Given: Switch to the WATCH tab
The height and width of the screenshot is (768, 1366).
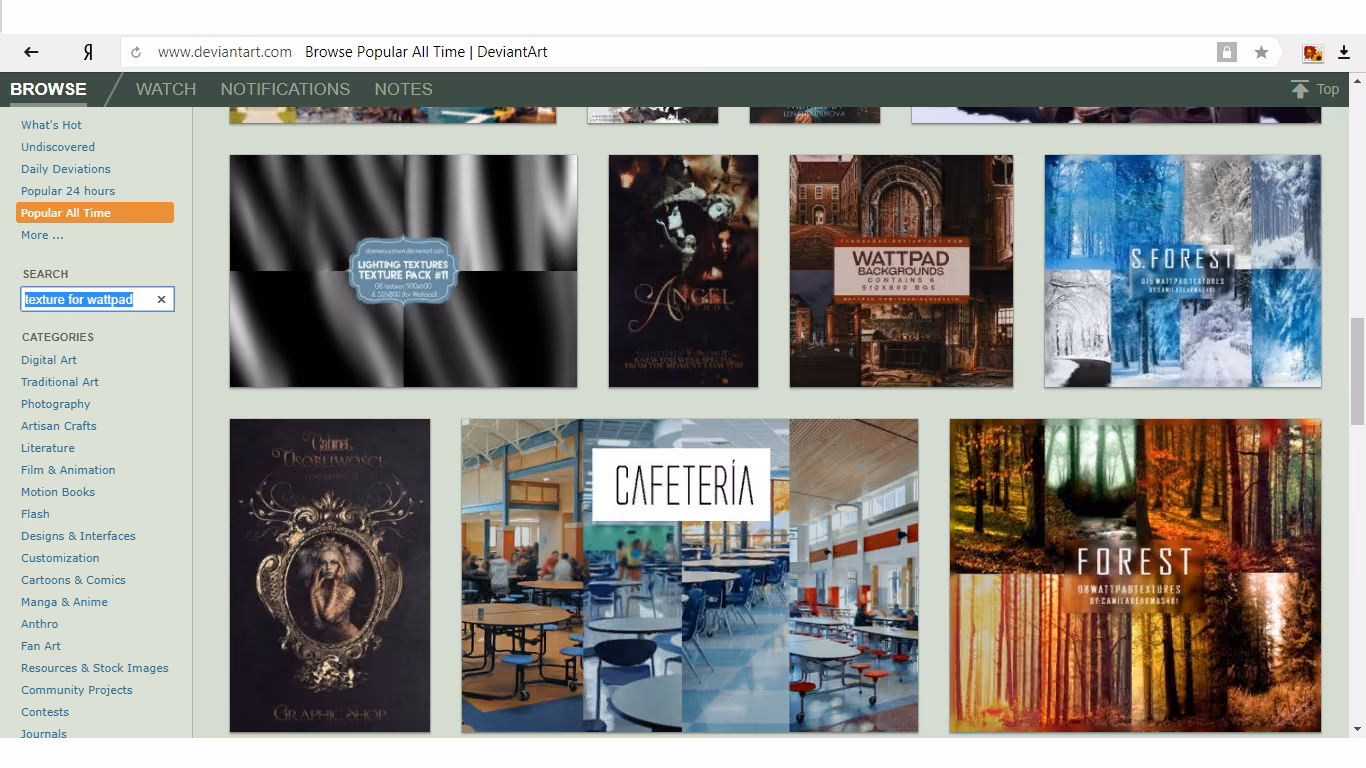Looking at the screenshot, I should point(166,89).
